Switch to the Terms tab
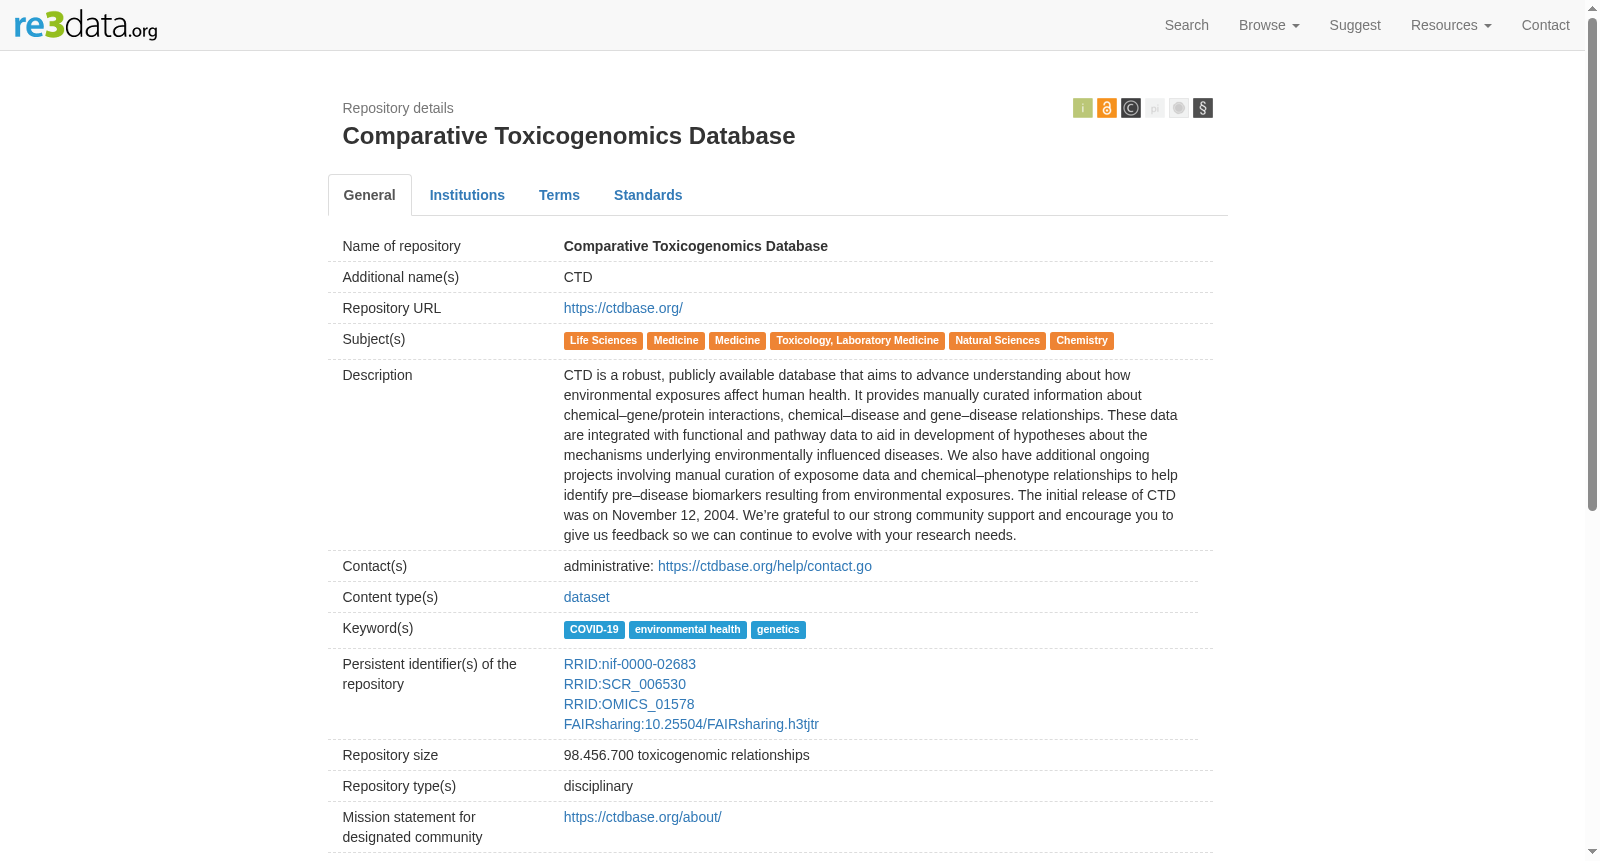 [x=559, y=195]
